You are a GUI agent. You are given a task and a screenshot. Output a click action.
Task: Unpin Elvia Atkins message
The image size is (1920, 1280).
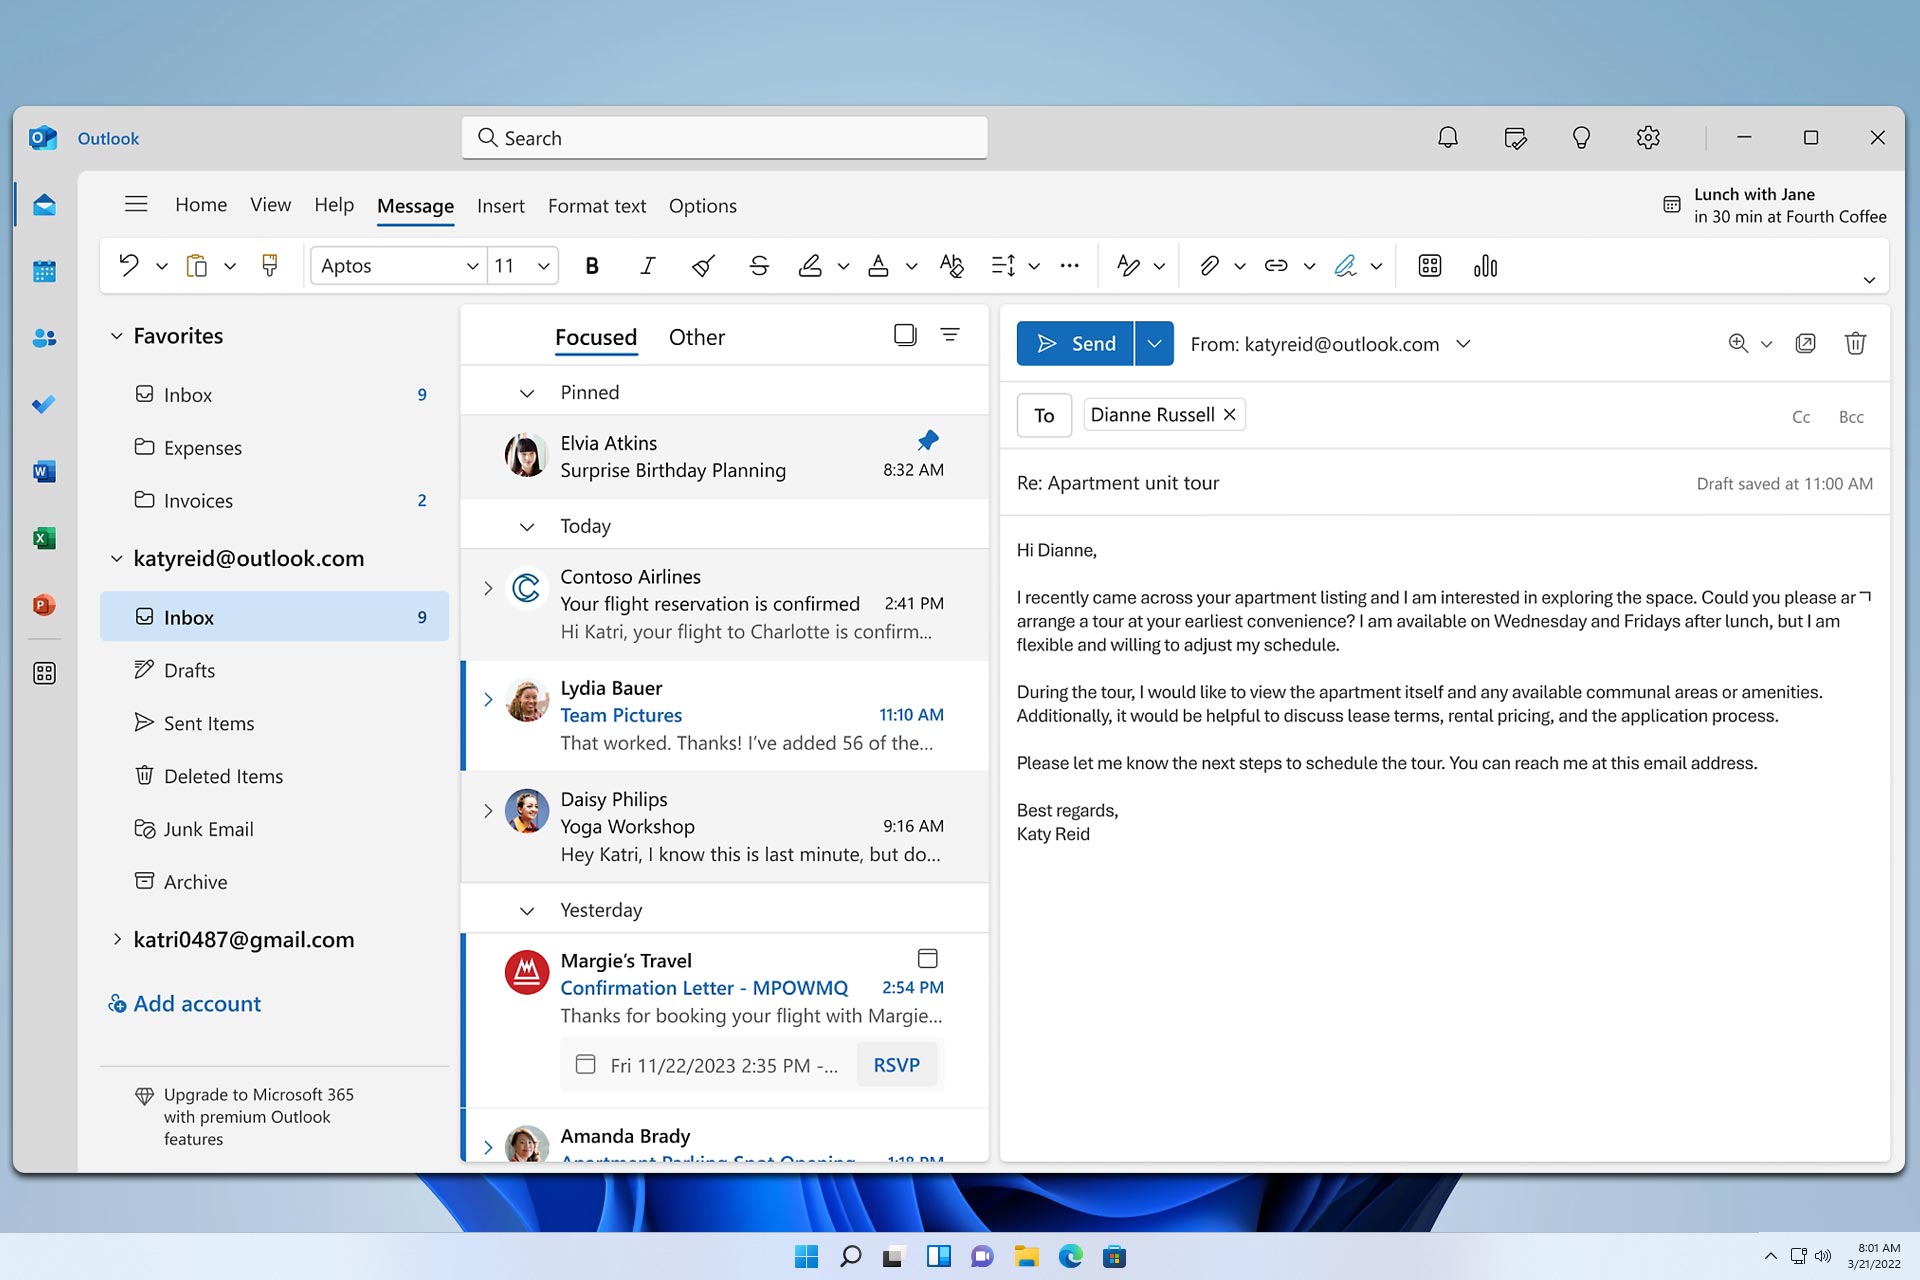tap(928, 441)
